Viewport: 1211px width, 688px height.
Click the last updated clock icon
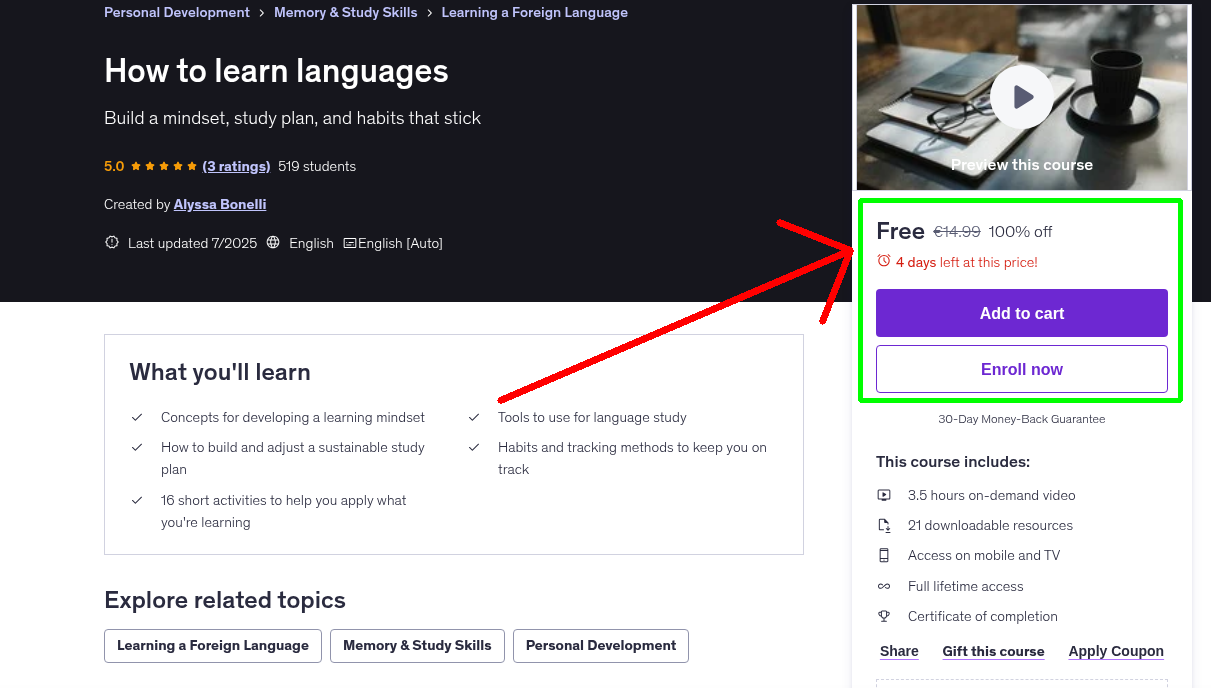(x=111, y=243)
